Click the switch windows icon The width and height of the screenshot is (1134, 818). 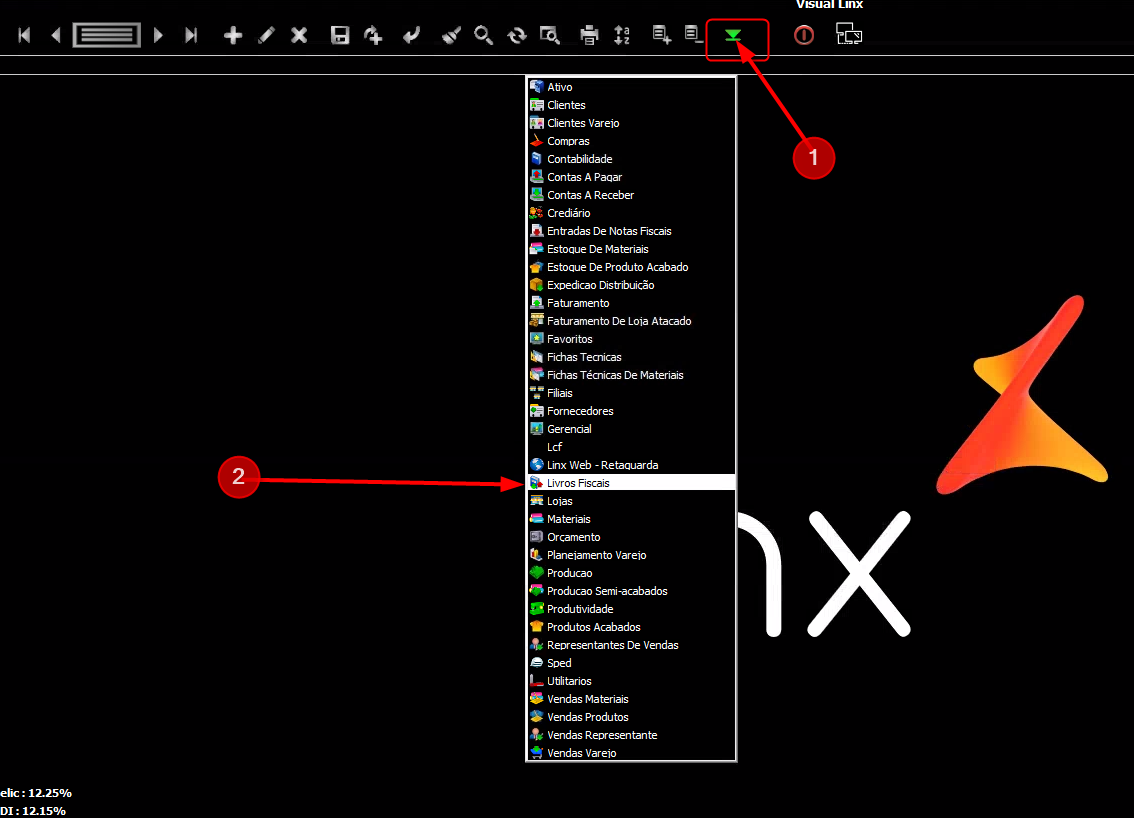[x=849, y=34]
